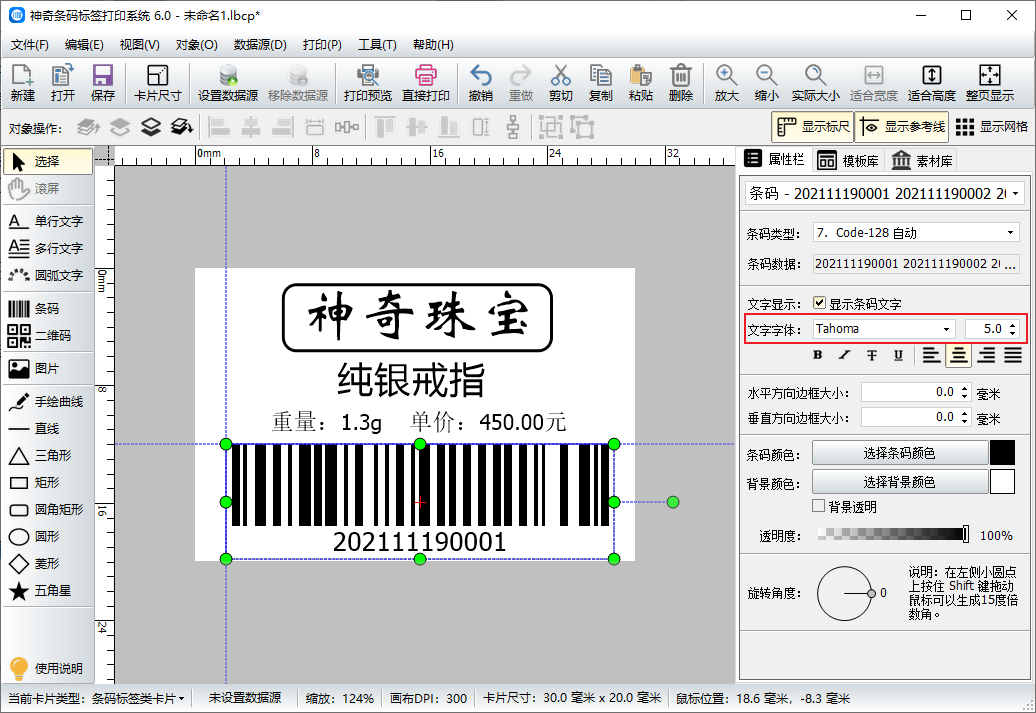The width and height of the screenshot is (1036, 713).
Task: Open the 编辑(E) menu
Action: click(84, 45)
